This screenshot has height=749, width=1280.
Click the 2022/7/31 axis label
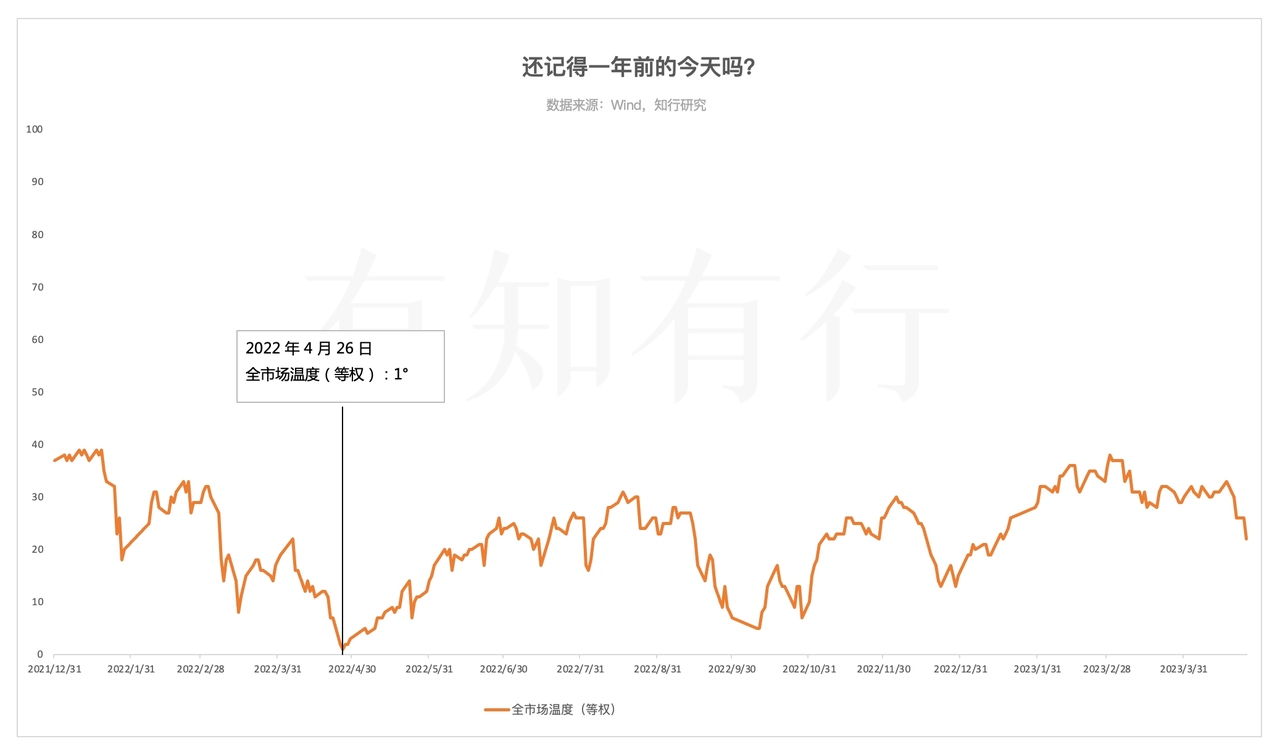point(581,669)
